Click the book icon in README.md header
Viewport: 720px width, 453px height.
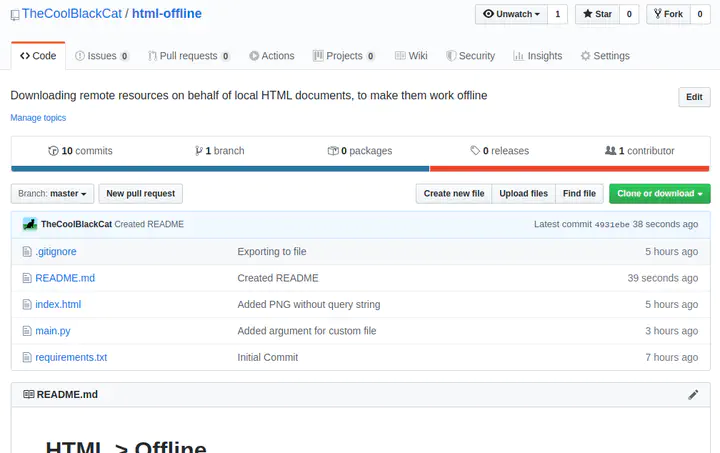pyautogui.click(x=28, y=394)
